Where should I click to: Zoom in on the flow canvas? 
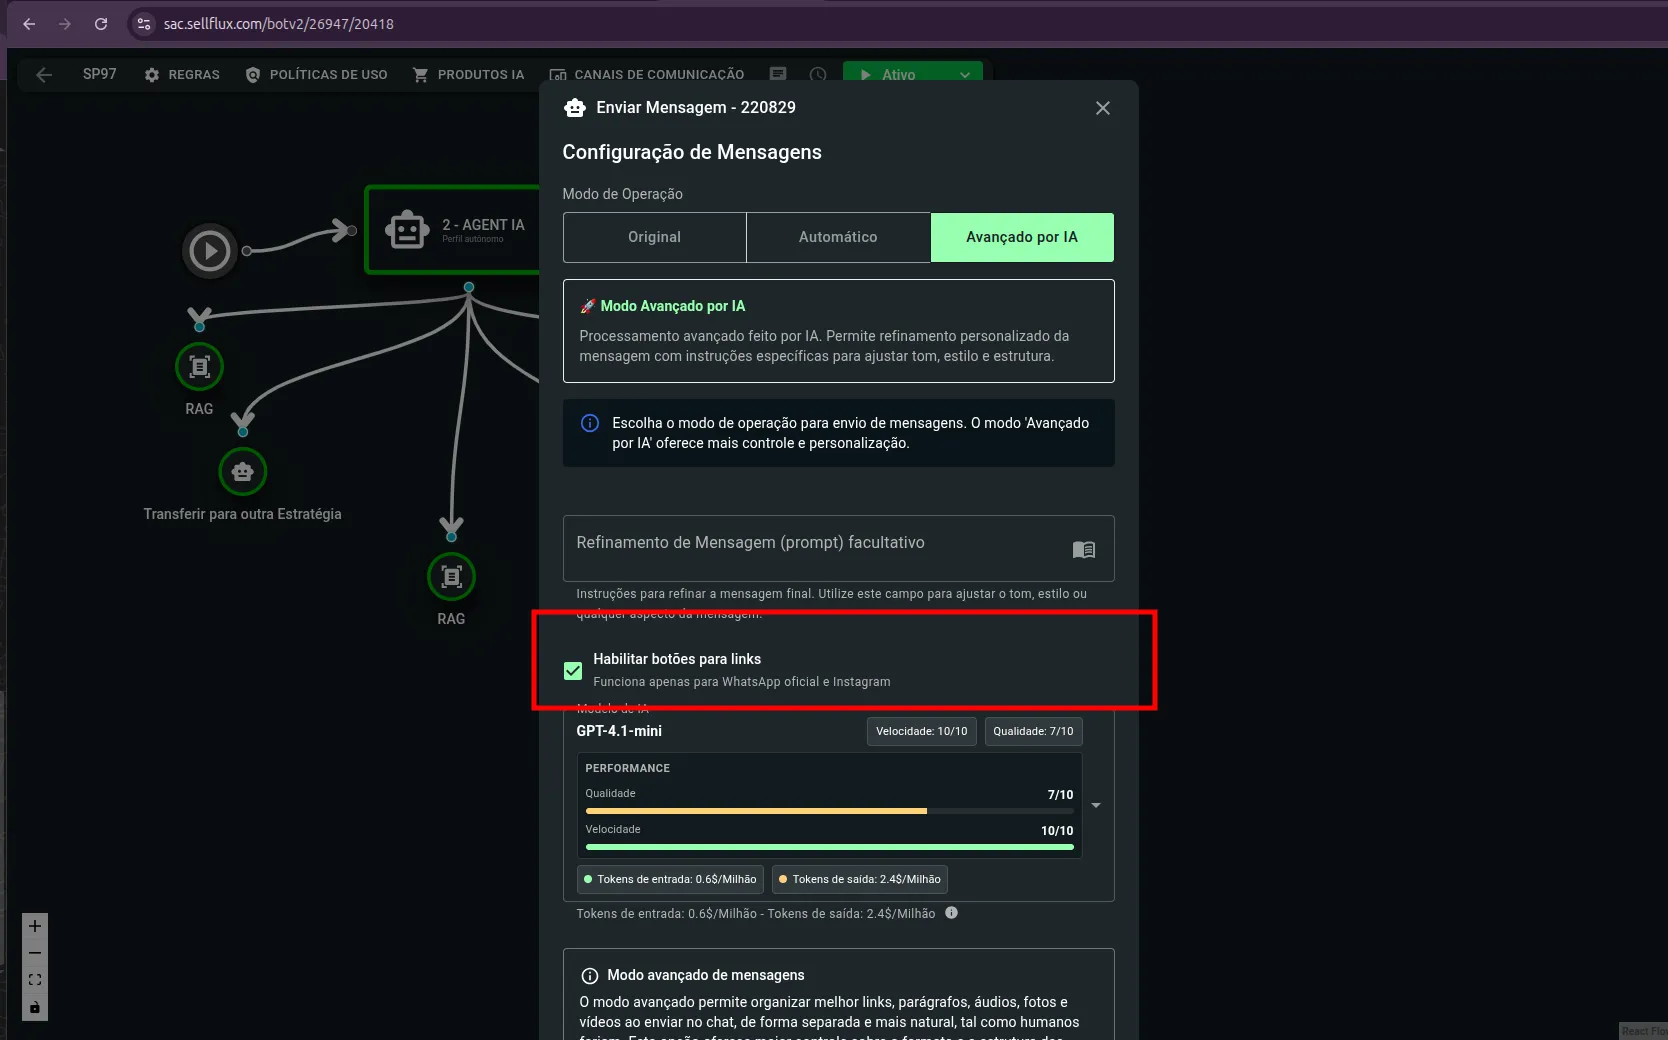(x=35, y=926)
